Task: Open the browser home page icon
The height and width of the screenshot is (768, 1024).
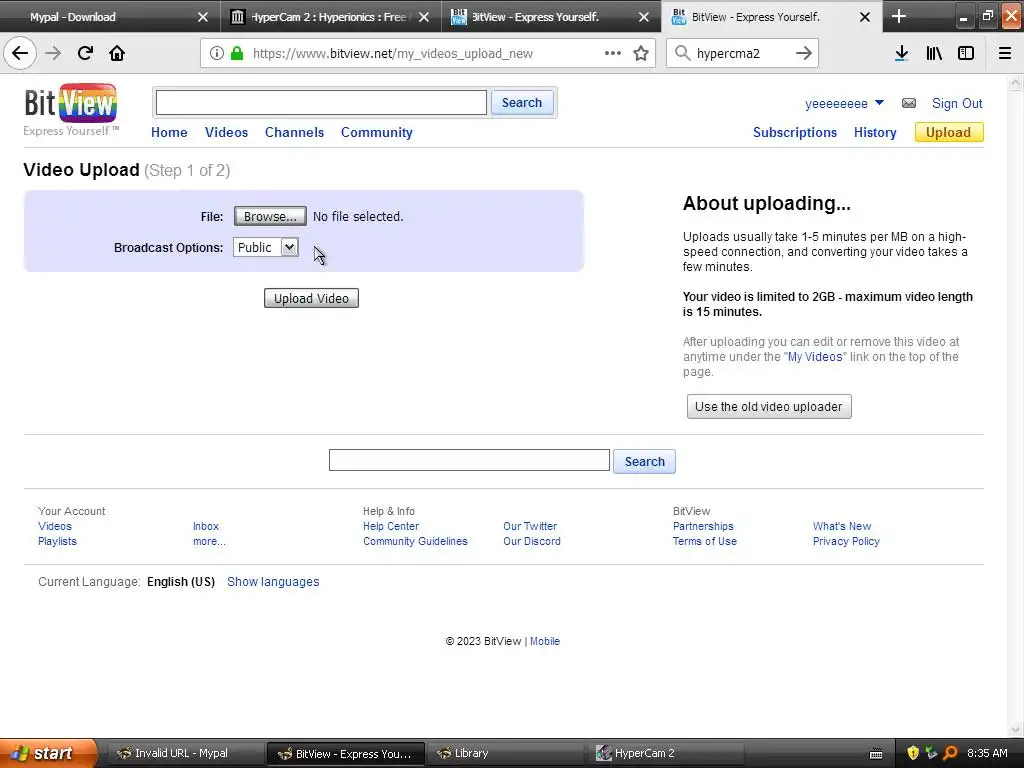Action: (x=117, y=53)
